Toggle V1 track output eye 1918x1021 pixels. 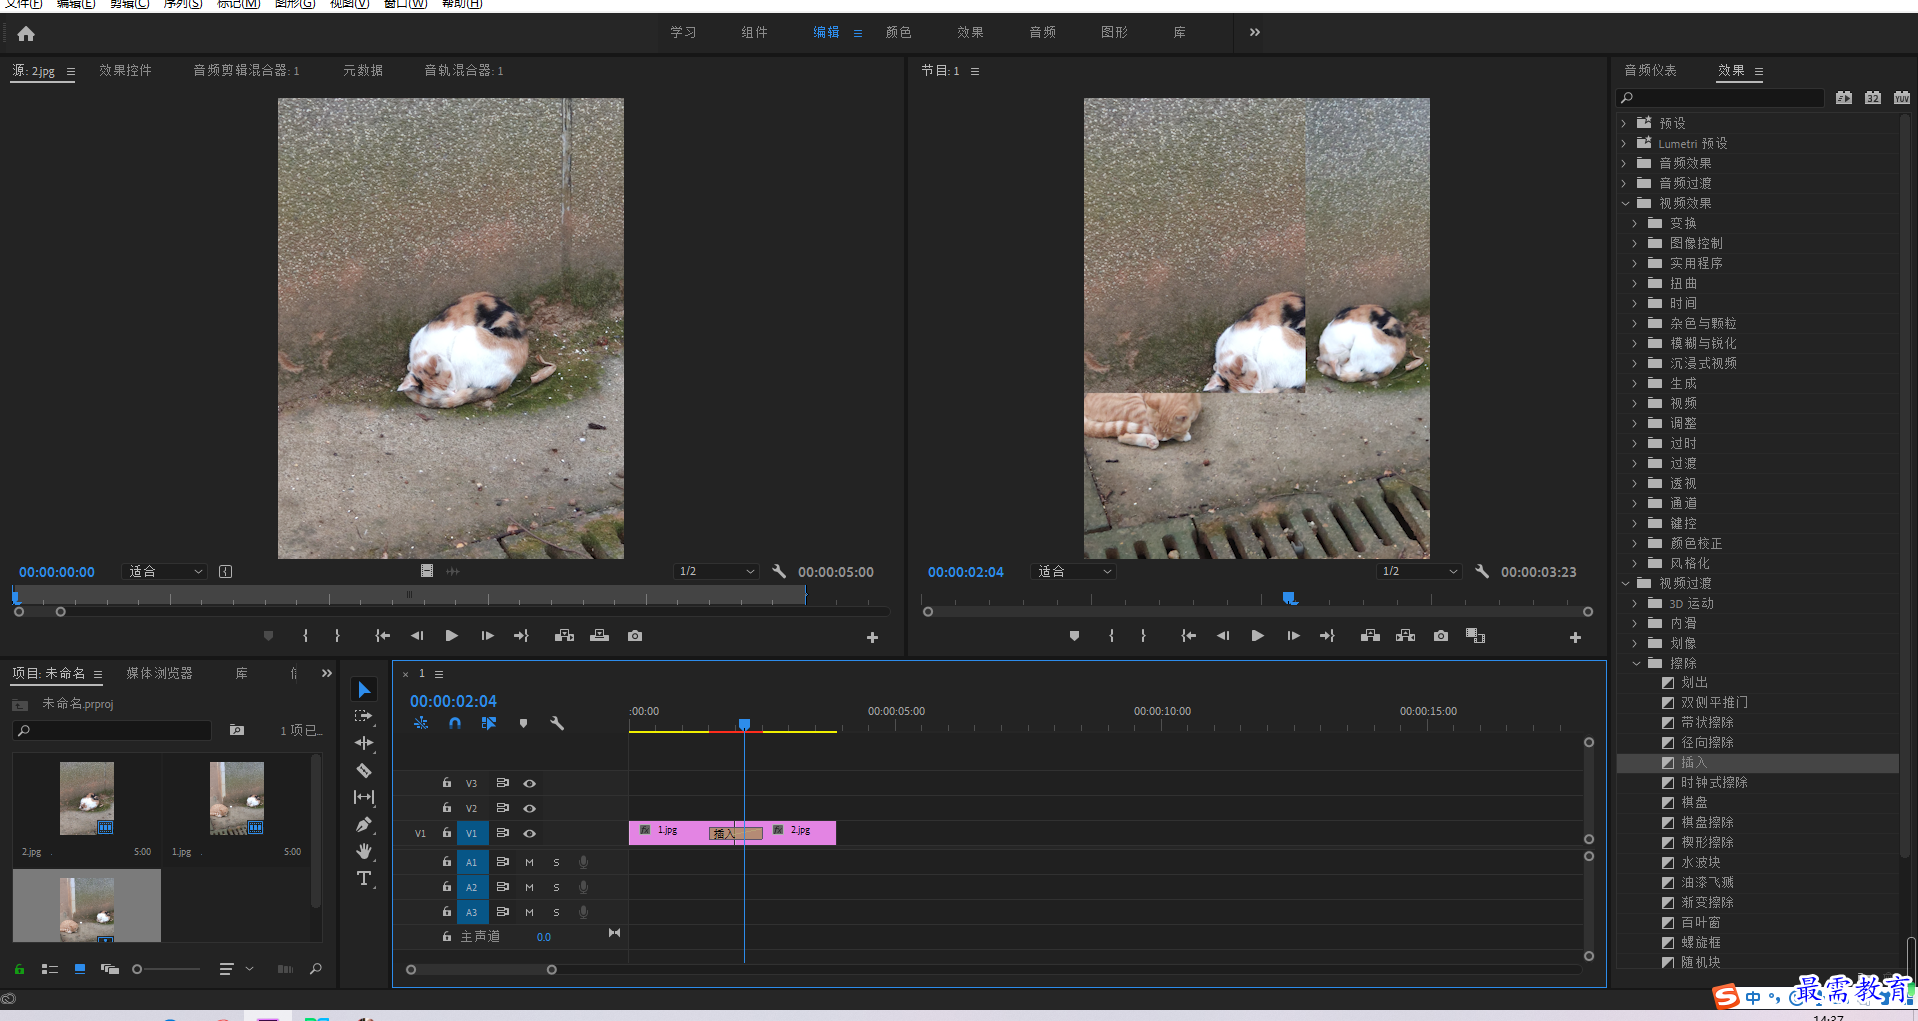point(530,834)
